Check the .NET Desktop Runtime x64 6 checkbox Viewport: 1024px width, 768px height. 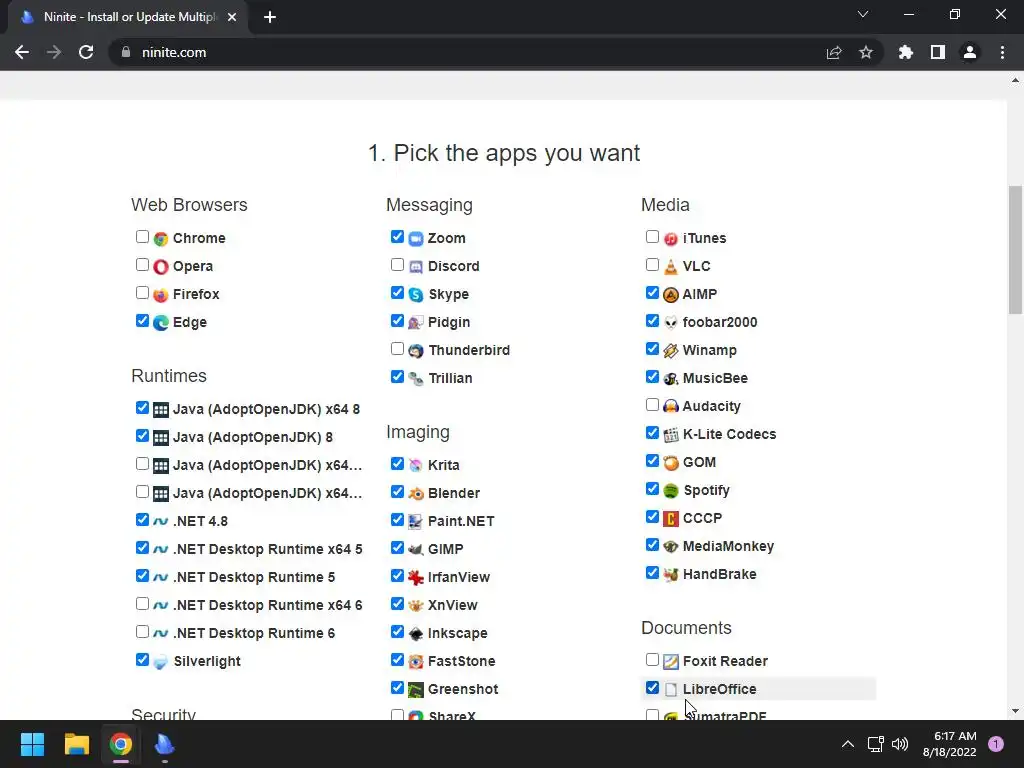click(142, 603)
